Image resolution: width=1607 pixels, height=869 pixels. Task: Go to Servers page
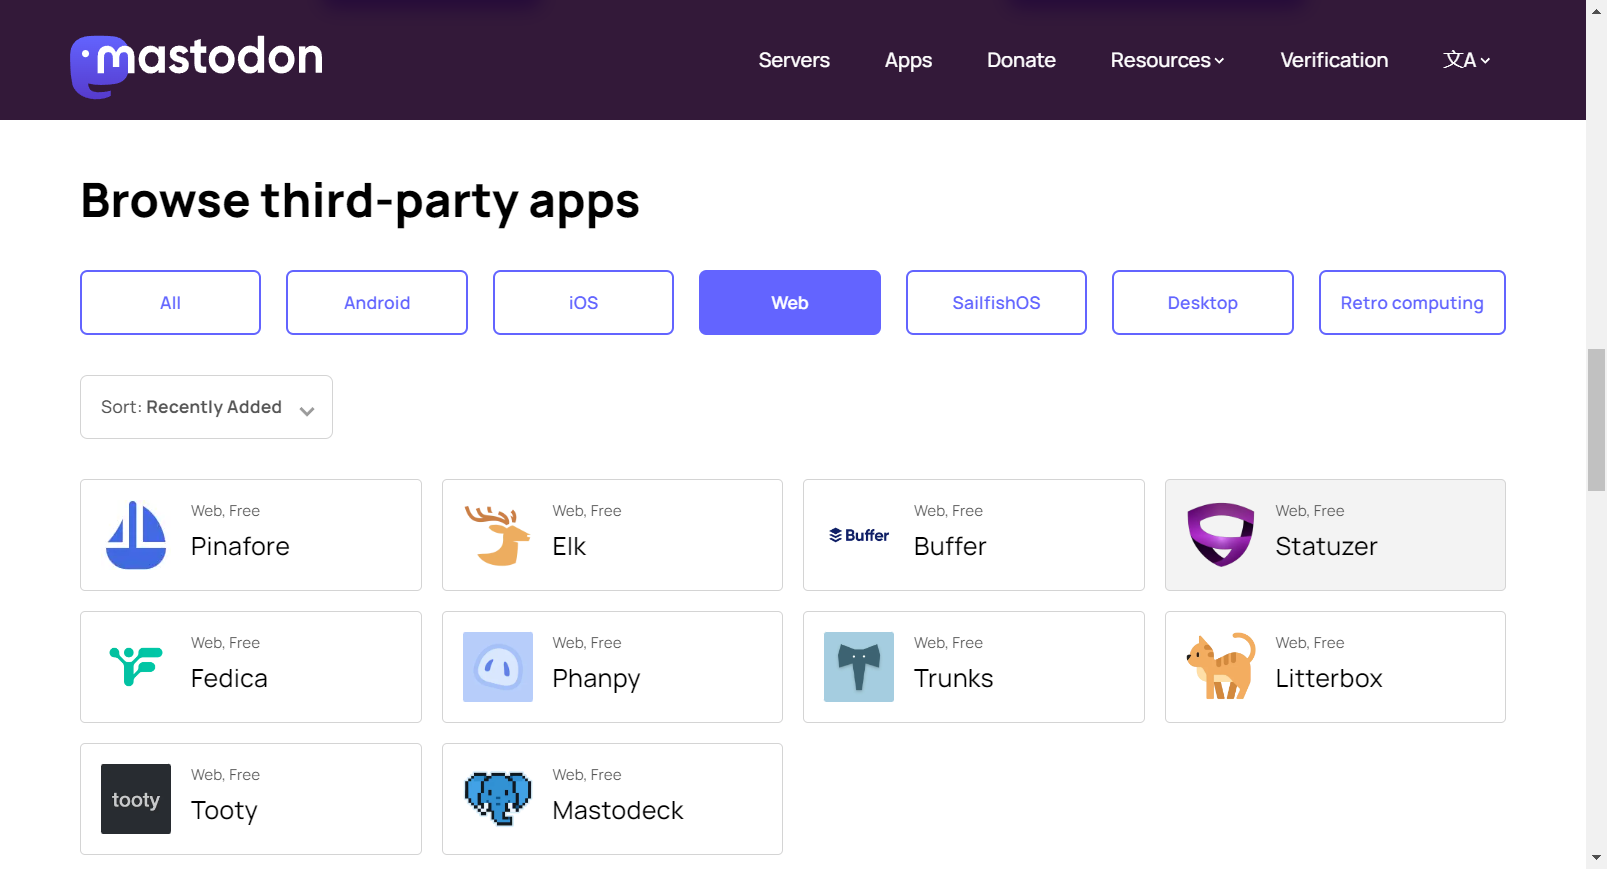point(794,60)
